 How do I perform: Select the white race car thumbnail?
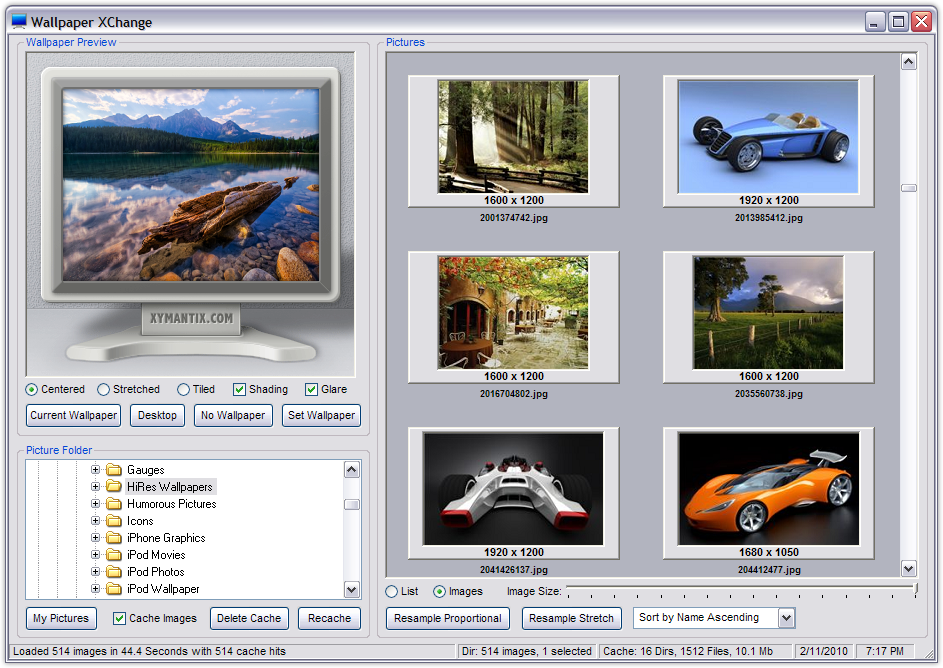[513, 489]
